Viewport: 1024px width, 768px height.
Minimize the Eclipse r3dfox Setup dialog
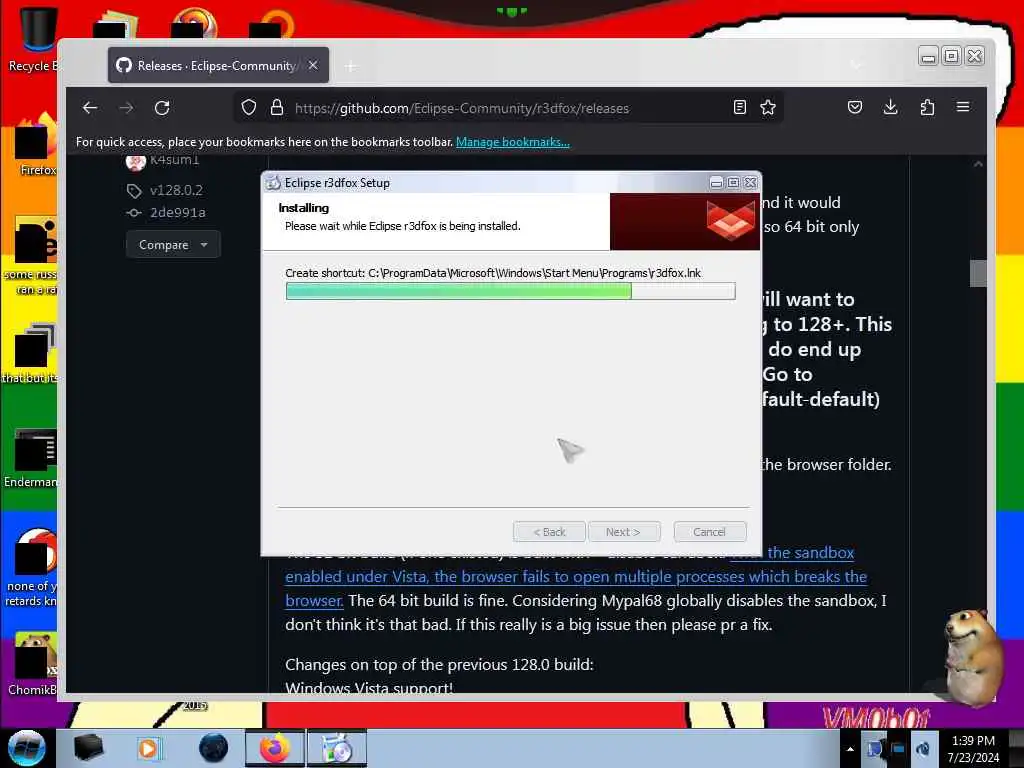[x=716, y=183]
